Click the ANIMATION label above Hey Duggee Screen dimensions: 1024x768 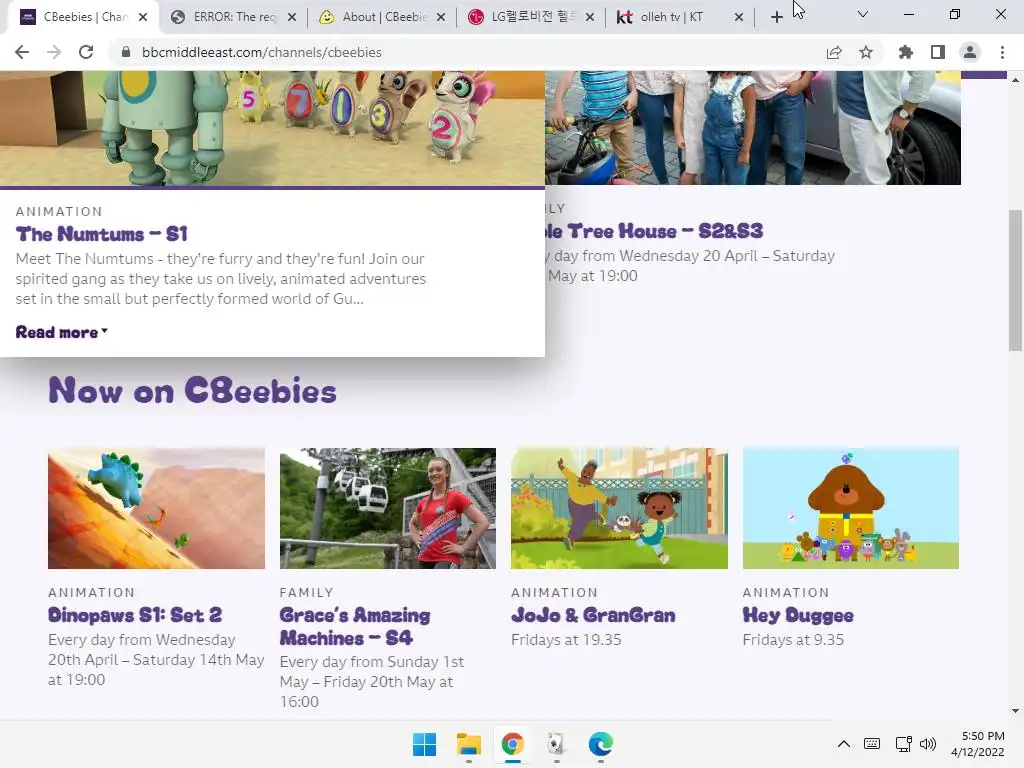coord(786,592)
